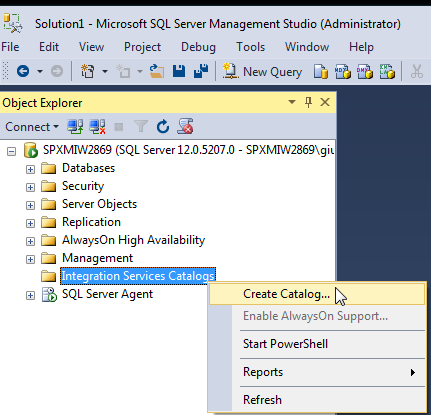Select the Replication tree item
Viewport: 431px width, 415px height.
click(x=91, y=222)
